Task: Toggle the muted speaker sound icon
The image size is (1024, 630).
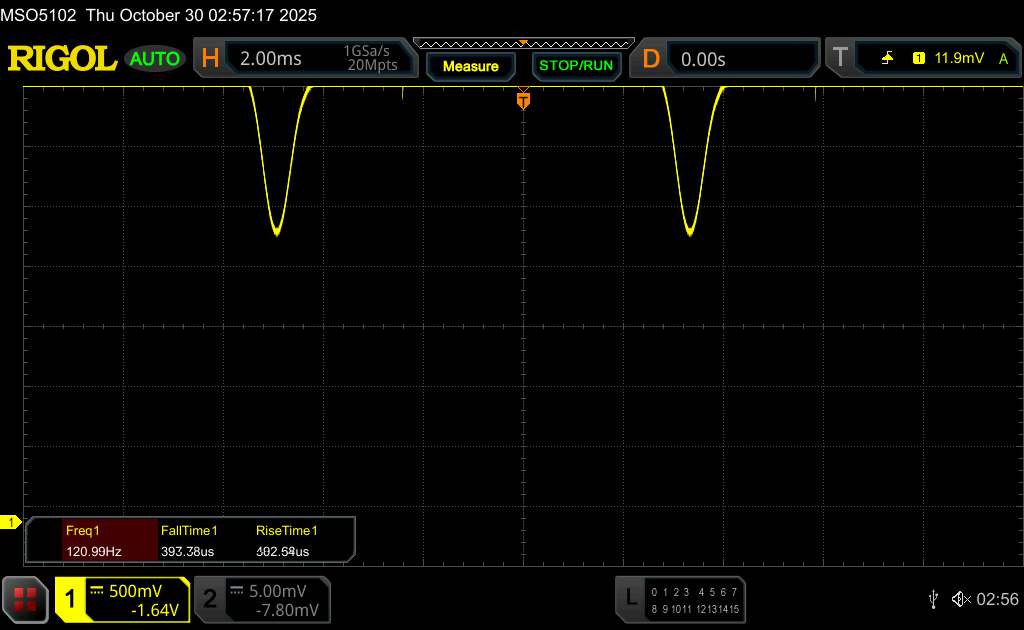Action: click(960, 598)
